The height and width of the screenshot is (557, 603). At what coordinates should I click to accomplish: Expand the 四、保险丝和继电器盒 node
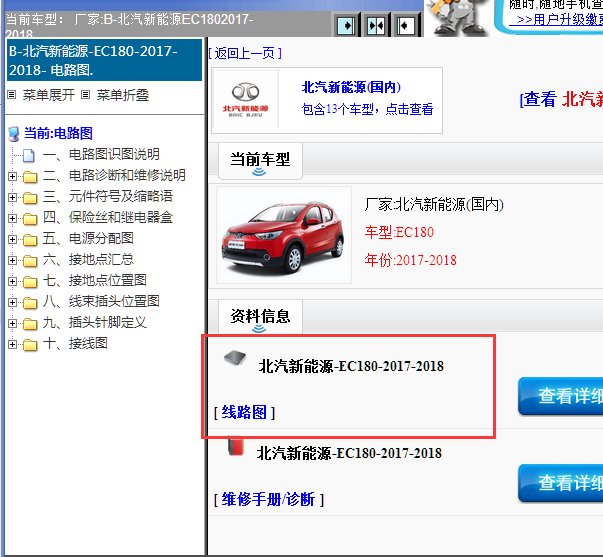[x=12, y=218]
